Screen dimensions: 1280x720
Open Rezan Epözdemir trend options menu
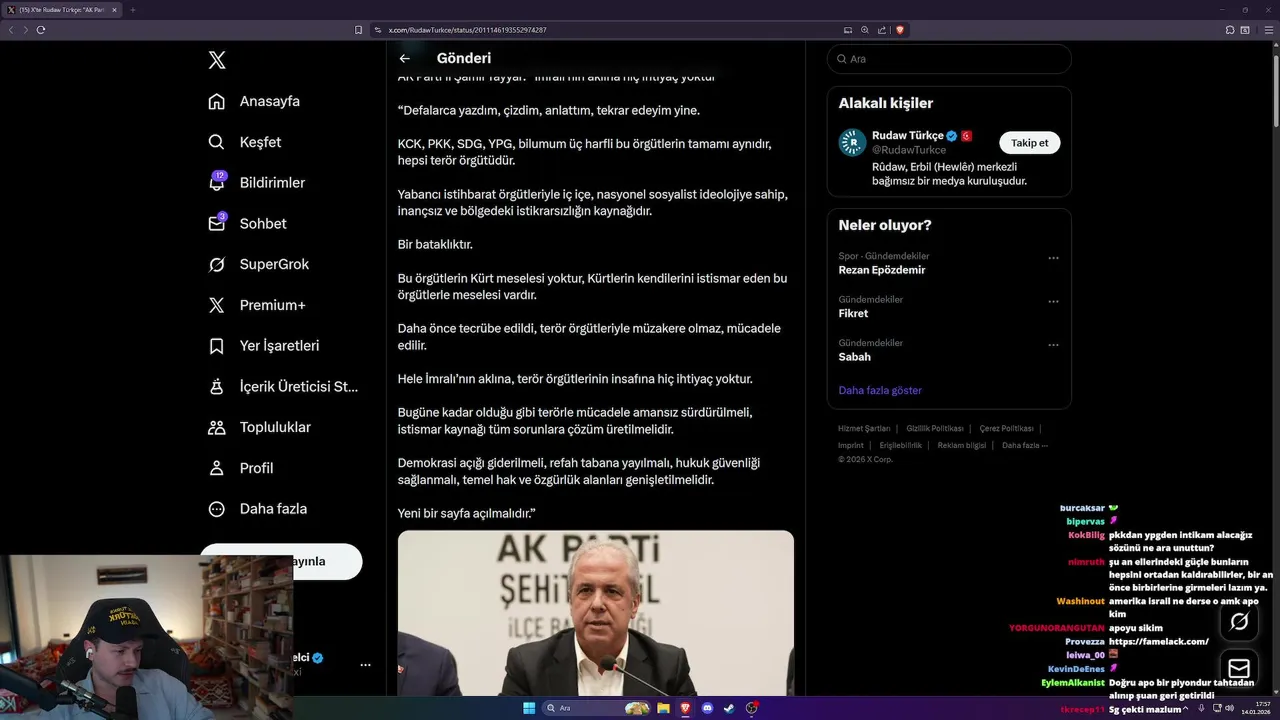(x=1053, y=258)
